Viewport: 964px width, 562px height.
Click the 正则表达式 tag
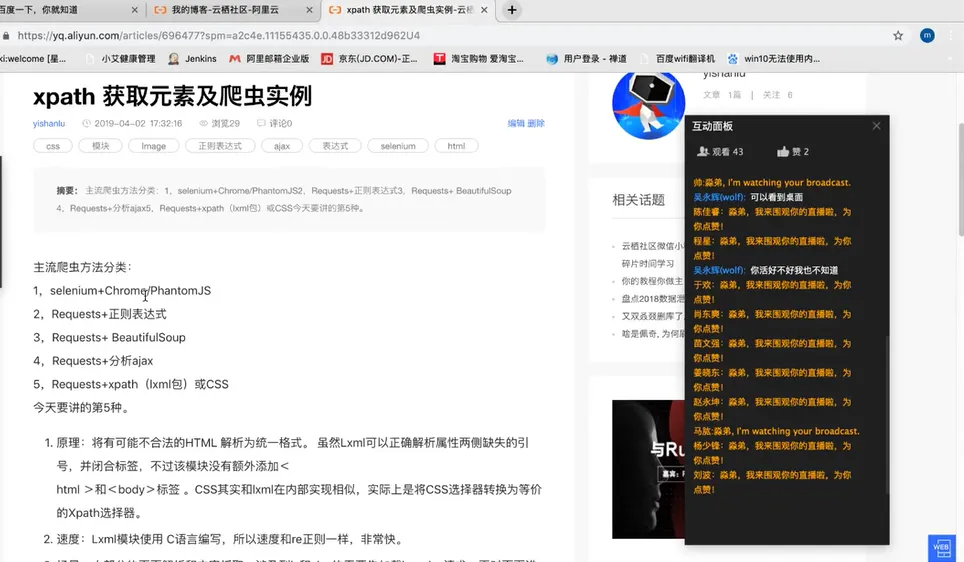(x=220, y=146)
